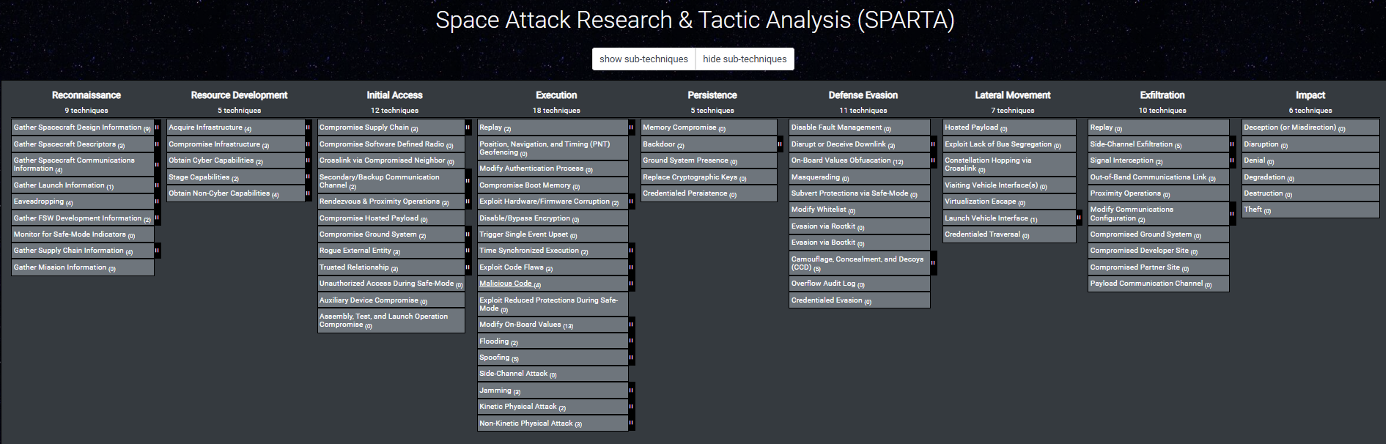This screenshot has height=444, width=1386.
Task: Expand sub-techniques handle beside Side-Channel Exfiltration
Action: pos(1232,145)
